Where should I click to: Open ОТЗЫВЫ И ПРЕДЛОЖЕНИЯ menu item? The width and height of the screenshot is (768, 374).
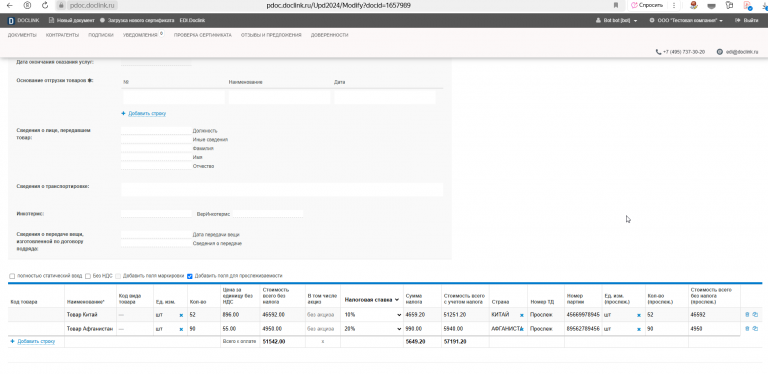271,35
